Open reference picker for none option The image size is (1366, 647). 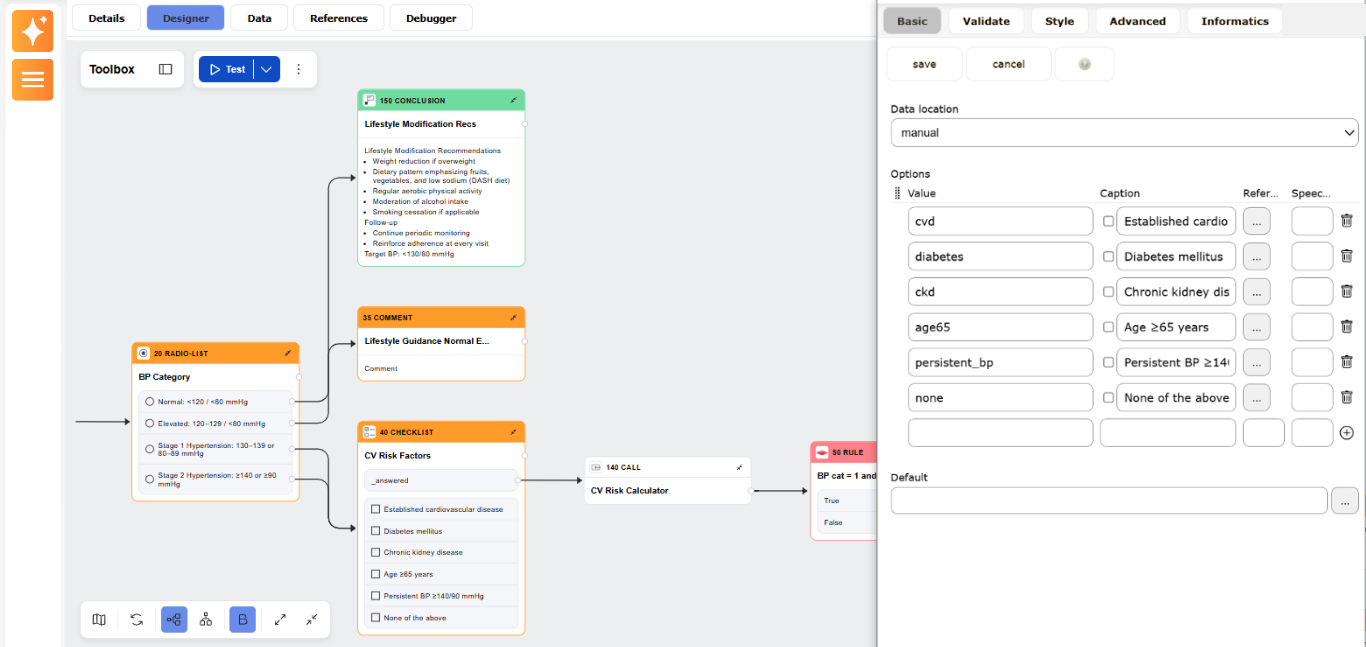(x=1256, y=397)
